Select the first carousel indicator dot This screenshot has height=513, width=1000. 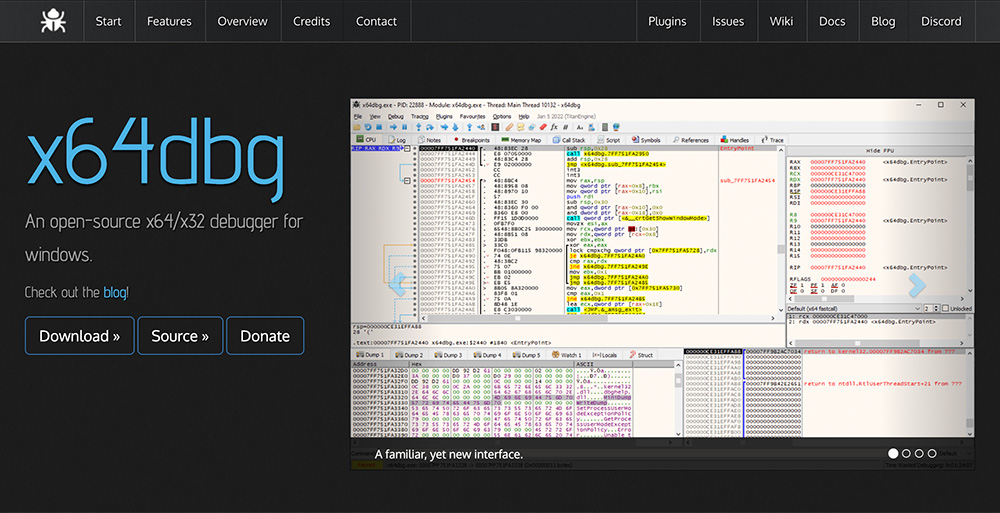(x=893, y=454)
